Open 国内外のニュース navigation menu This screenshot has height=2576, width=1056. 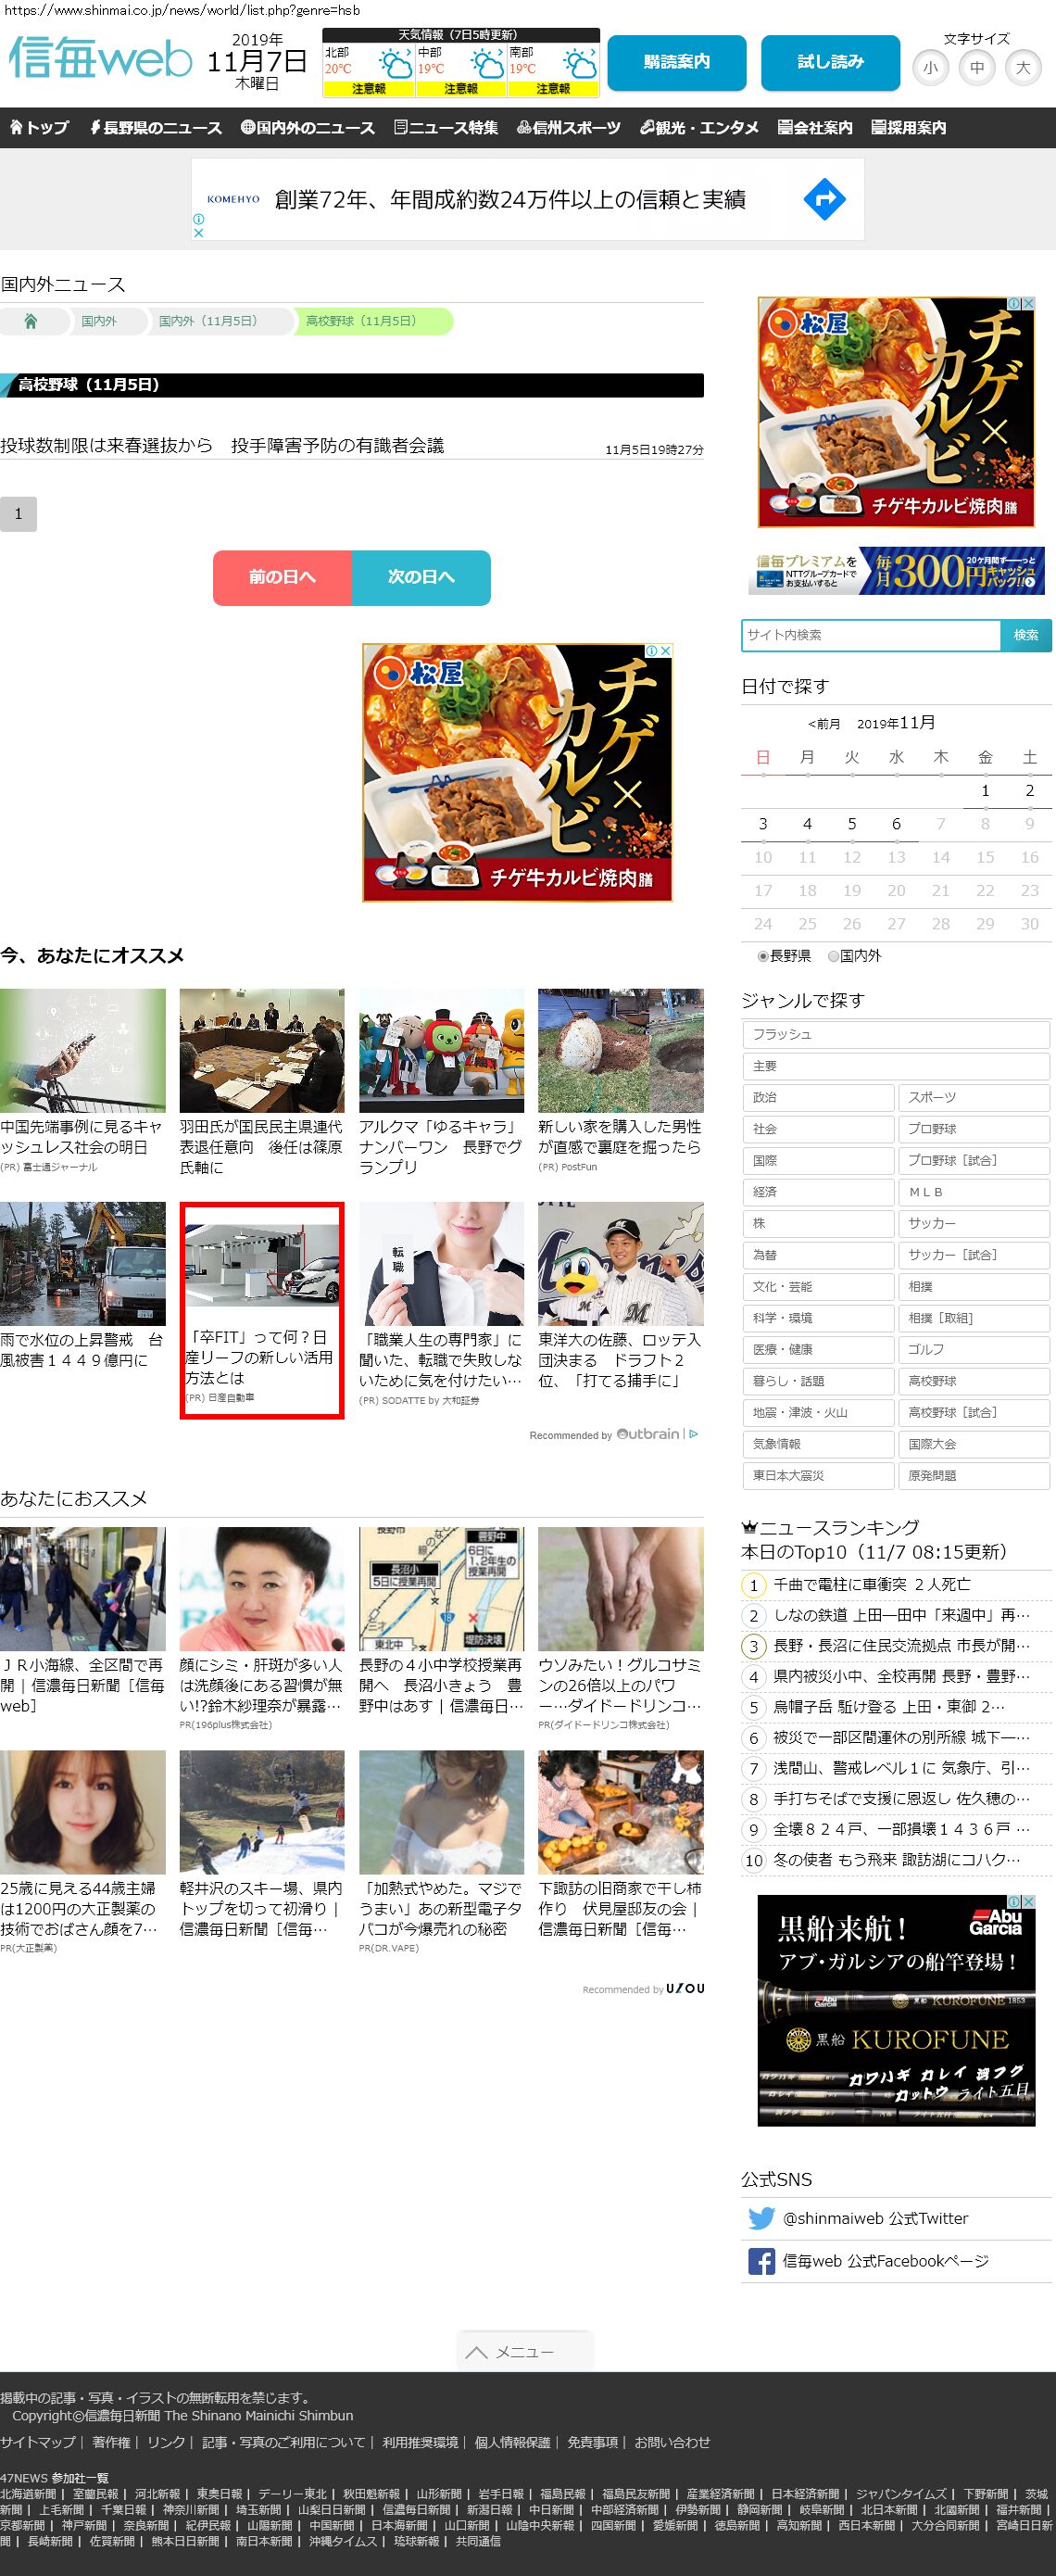click(x=308, y=128)
